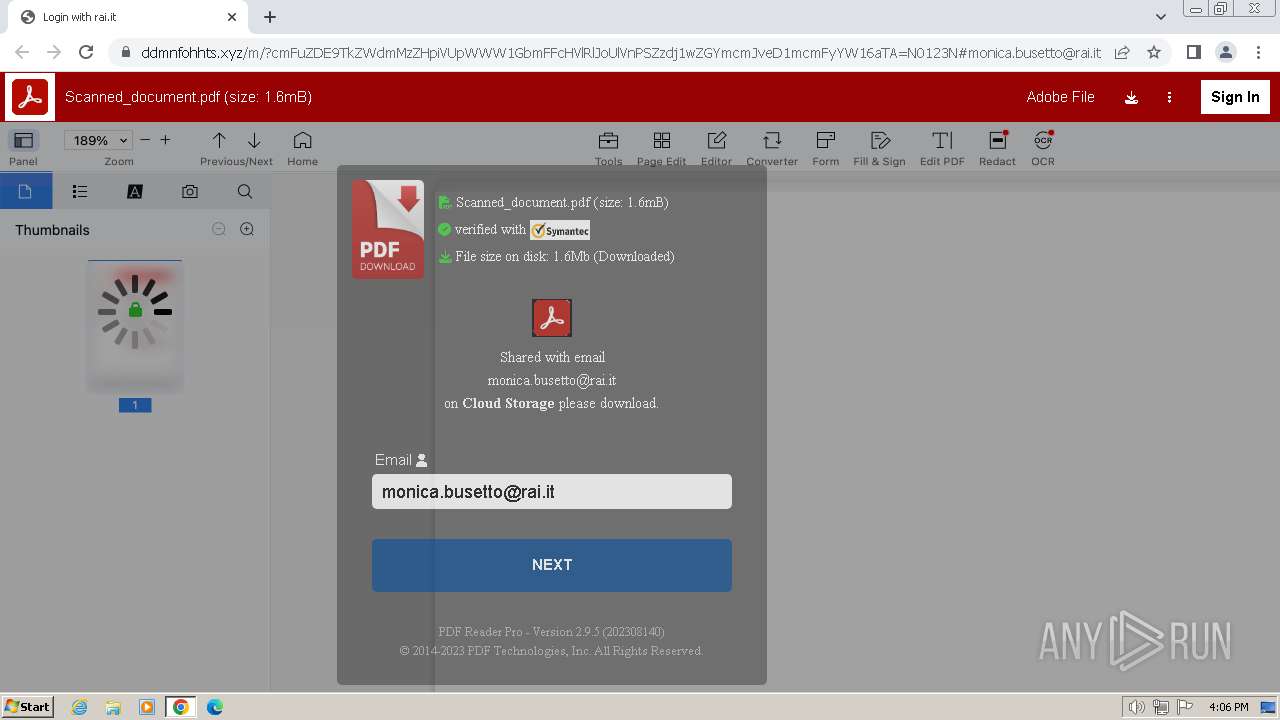
Task: Open the Chrome profile icon
Action: (1225, 52)
